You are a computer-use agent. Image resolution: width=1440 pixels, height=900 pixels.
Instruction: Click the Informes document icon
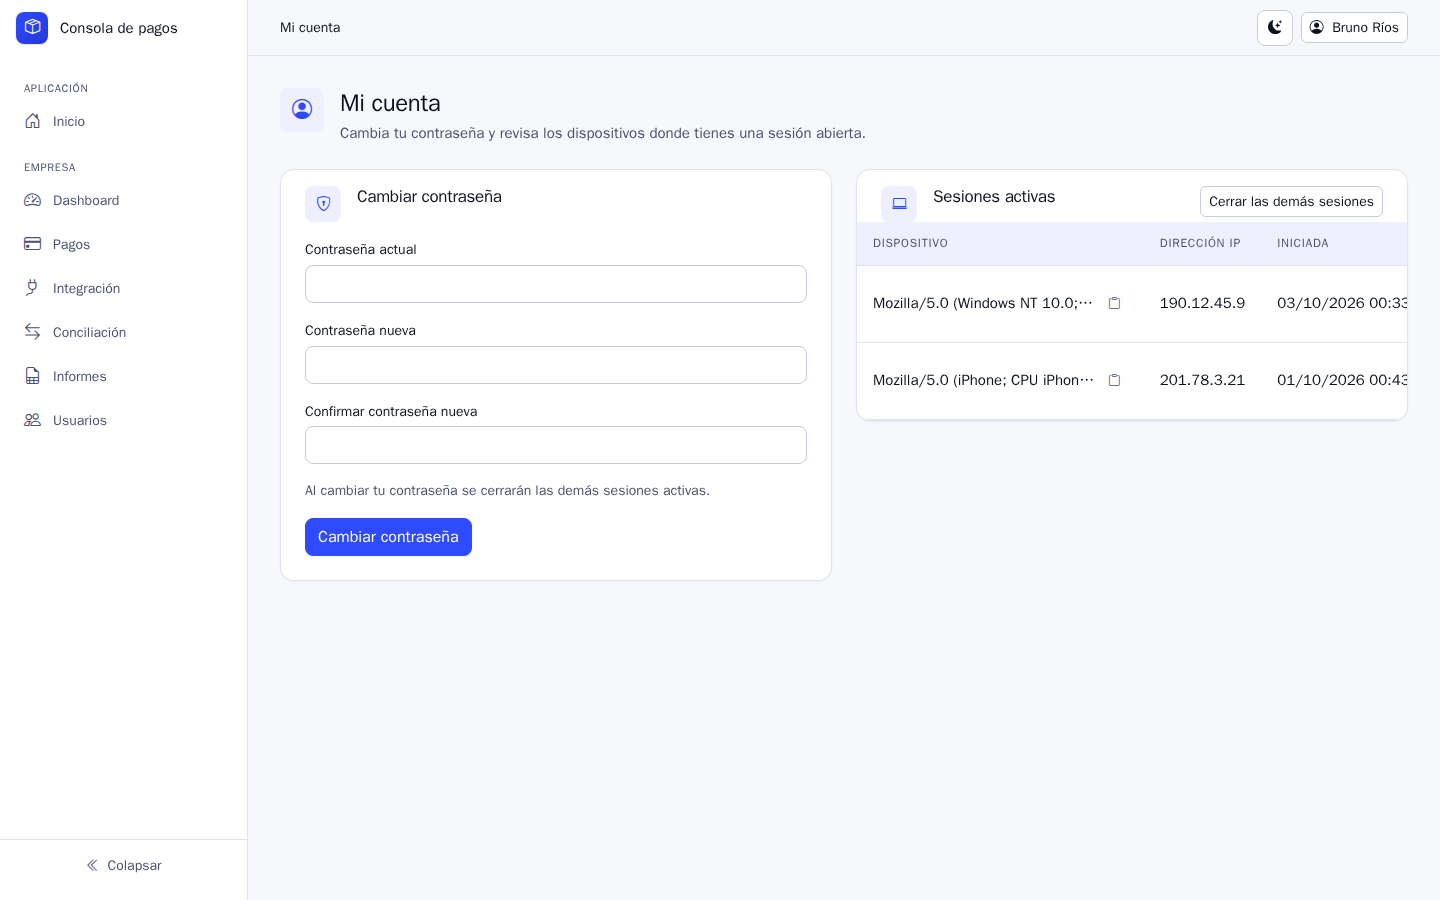(x=33, y=376)
